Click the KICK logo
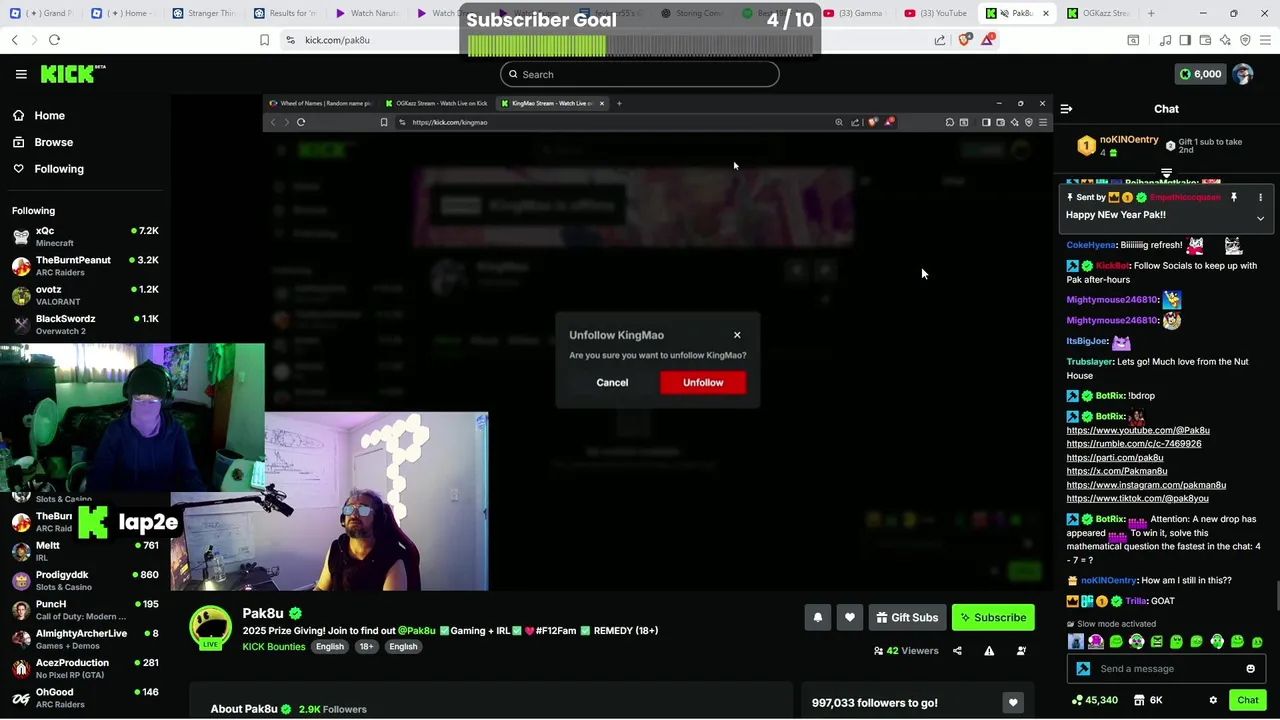Viewport: 1280px width, 720px height. tap(72, 74)
